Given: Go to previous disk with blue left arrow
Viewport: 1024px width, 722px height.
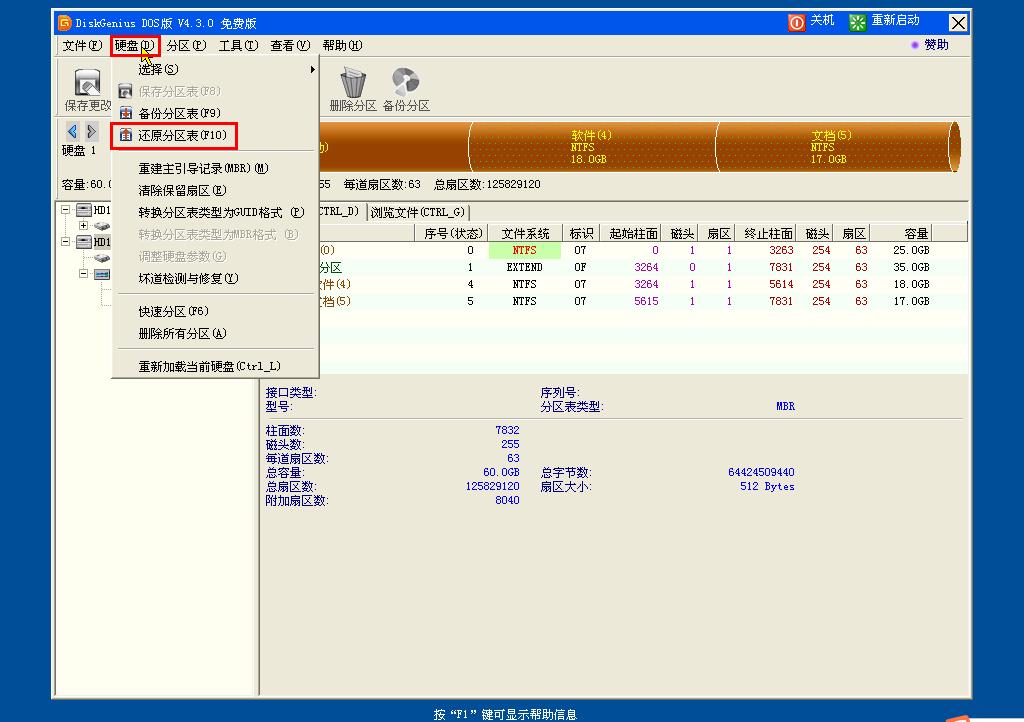Looking at the screenshot, I should pos(72,131).
